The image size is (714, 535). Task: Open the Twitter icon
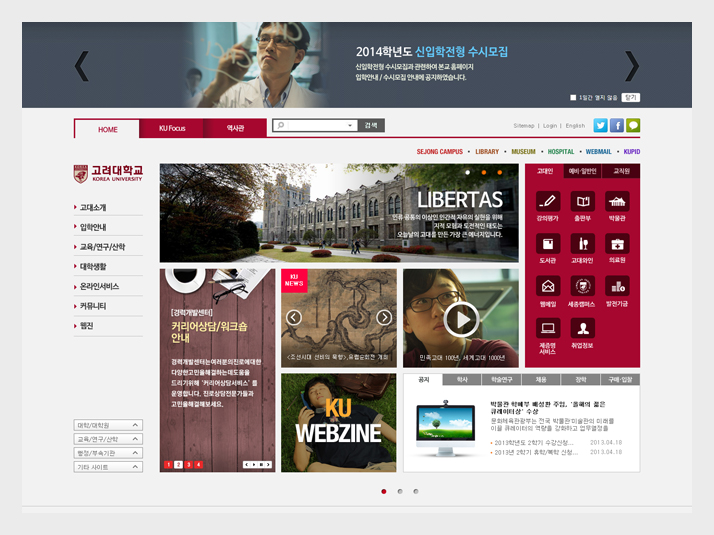[601, 125]
